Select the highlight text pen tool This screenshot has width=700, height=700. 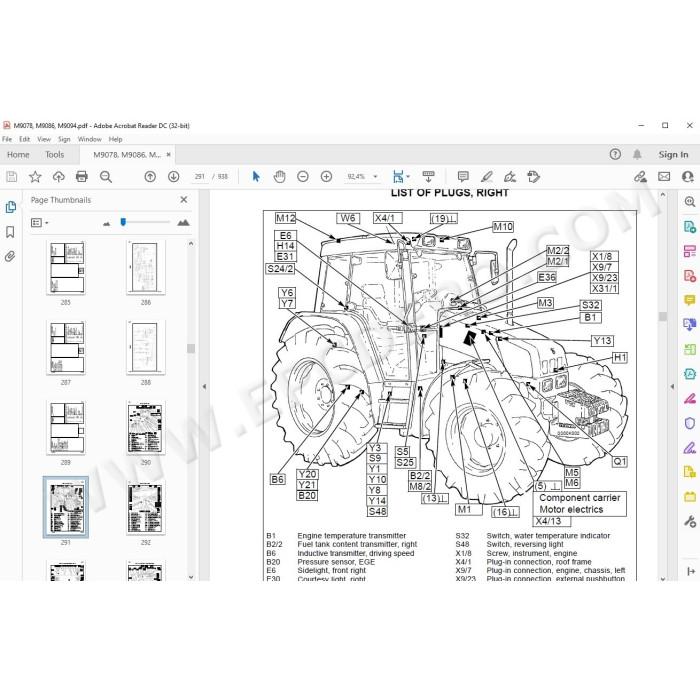coord(487,177)
